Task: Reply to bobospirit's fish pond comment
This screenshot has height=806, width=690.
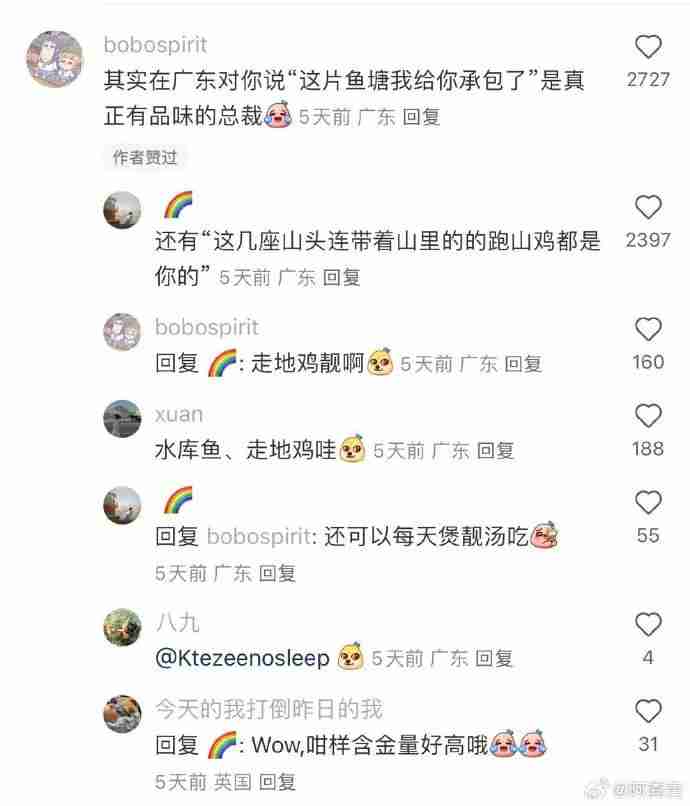Action: (421, 117)
